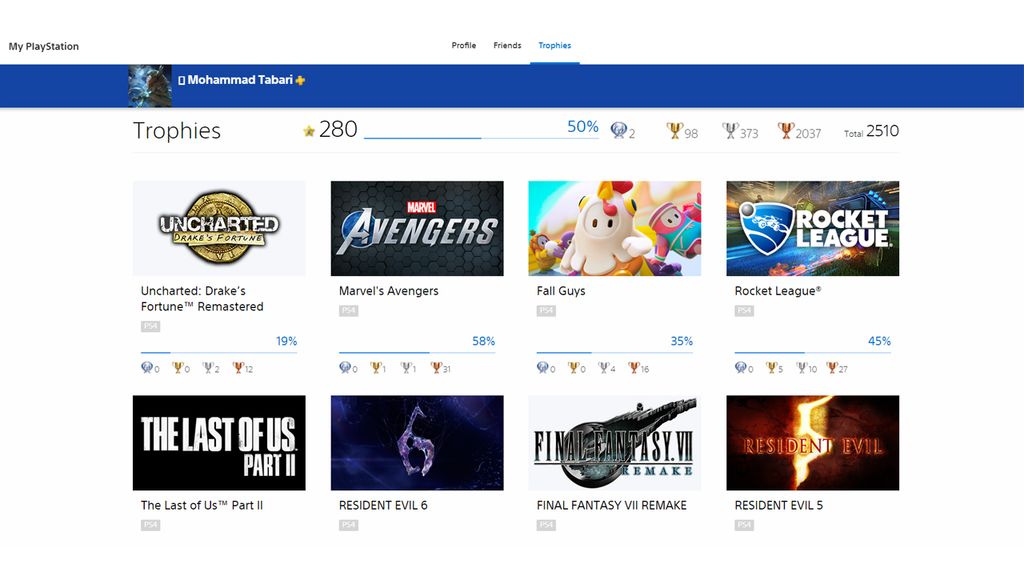Image resolution: width=1024 pixels, height=576 pixels.
Task: Open the Trophies tab
Action: click(x=554, y=45)
